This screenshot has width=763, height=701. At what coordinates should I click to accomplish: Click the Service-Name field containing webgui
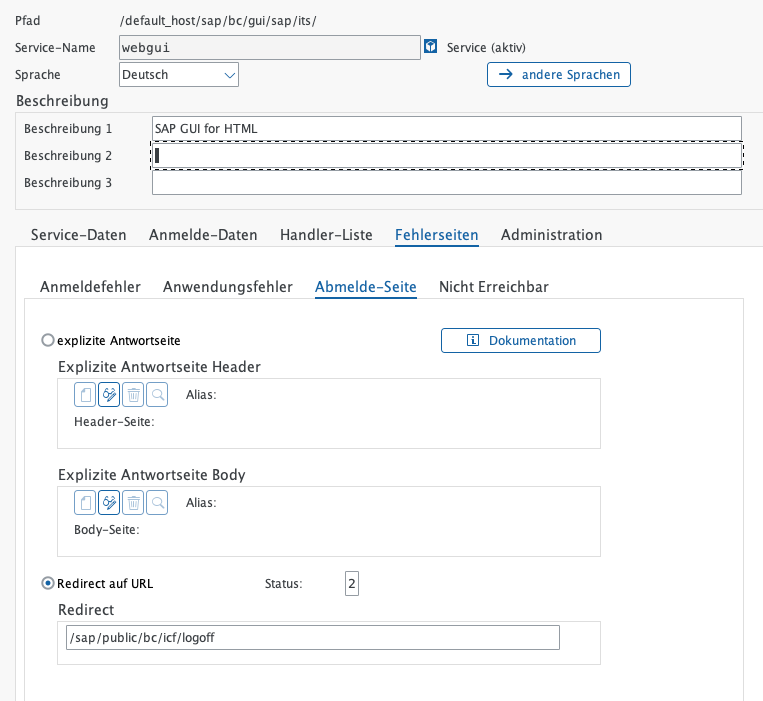270,47
